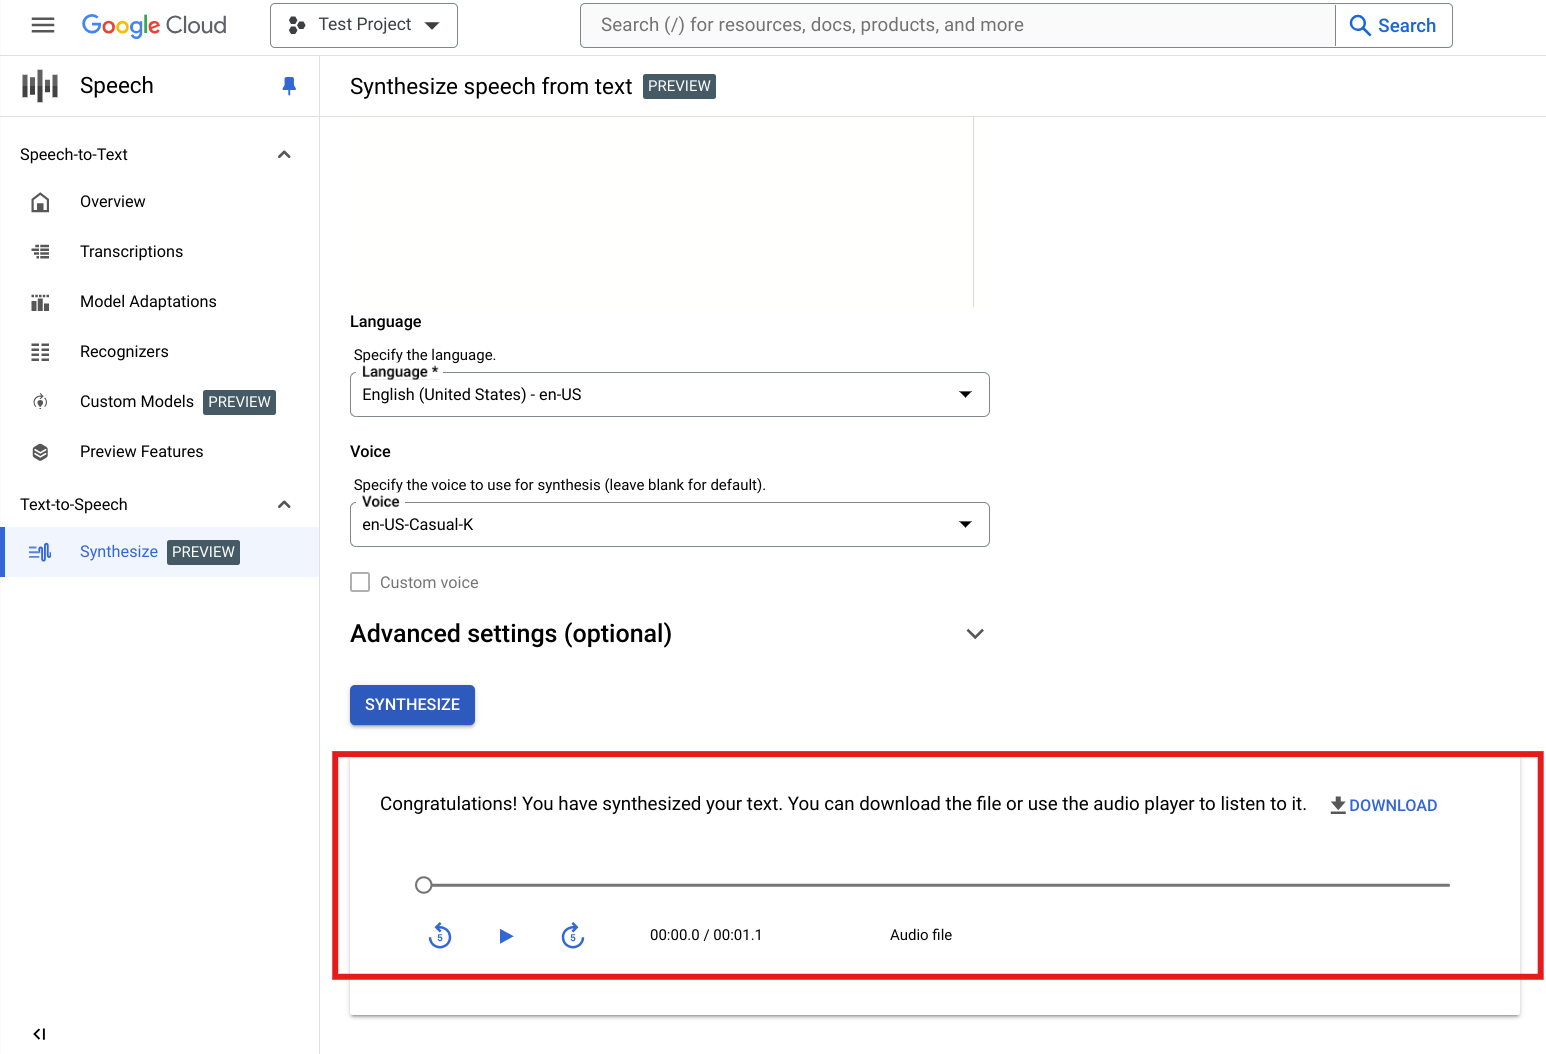Open Transcriptions in the sidebar
Image resolution: width=1546 pixels, height=1054 pixels.
[131, 252]
